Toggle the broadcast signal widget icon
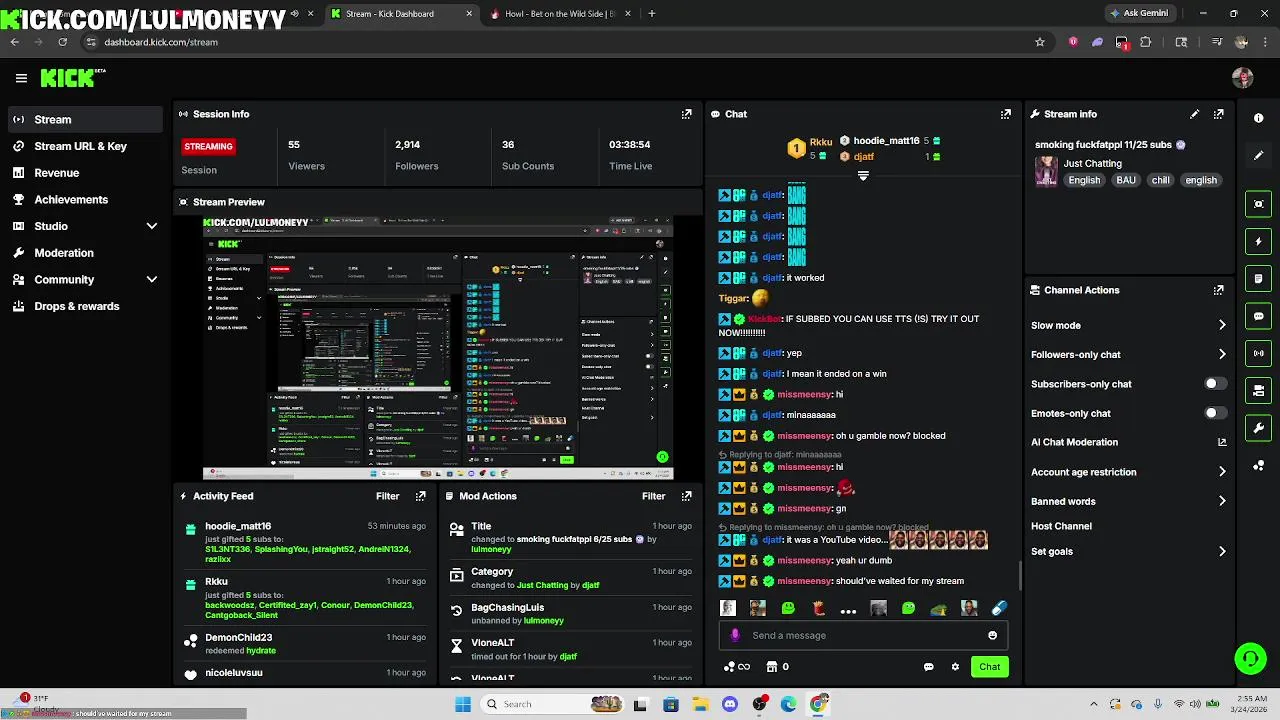The width and height of the screenshot is (1280, 720). [x=1258, y=353]
